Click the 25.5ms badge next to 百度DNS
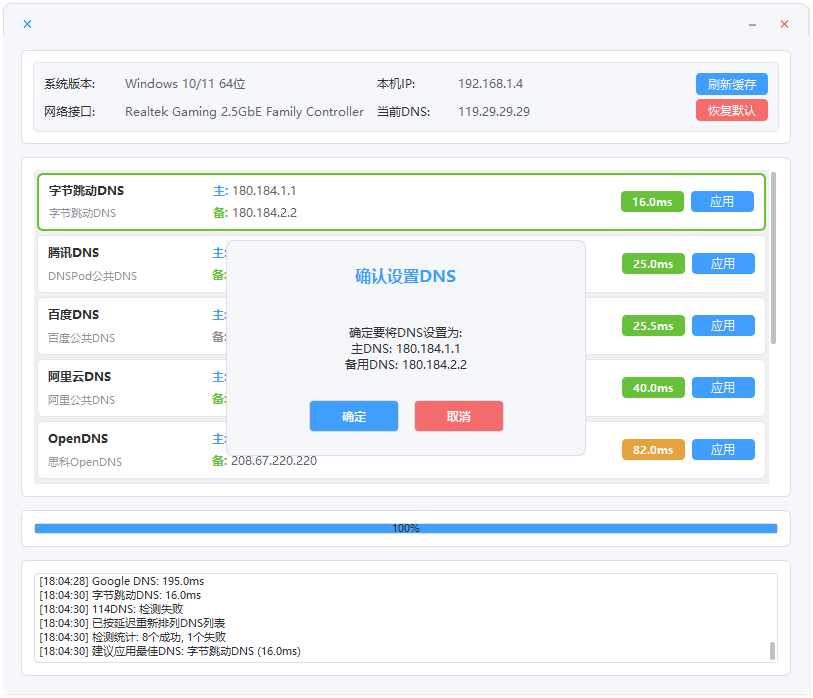Image resolution: width=813 pixels, height=698 pixels. point(652,325)
